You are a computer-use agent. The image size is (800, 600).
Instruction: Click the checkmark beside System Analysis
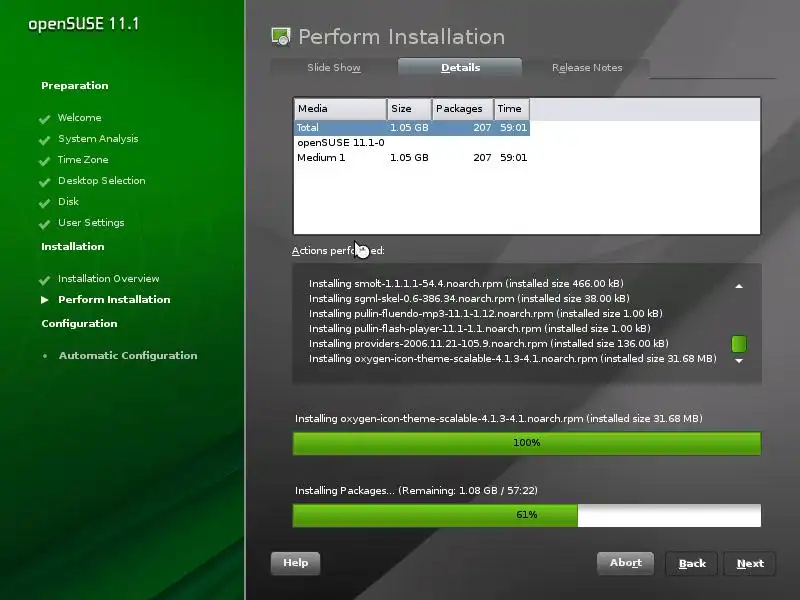click(44, 140)
